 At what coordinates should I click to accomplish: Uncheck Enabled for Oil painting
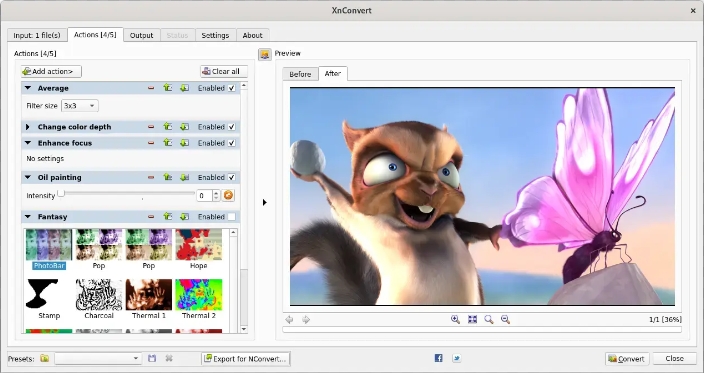pos(232,177)
